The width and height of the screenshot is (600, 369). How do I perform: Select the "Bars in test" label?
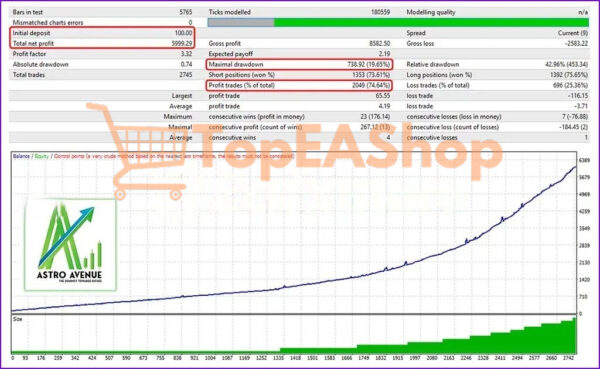[x=28, y=12]
